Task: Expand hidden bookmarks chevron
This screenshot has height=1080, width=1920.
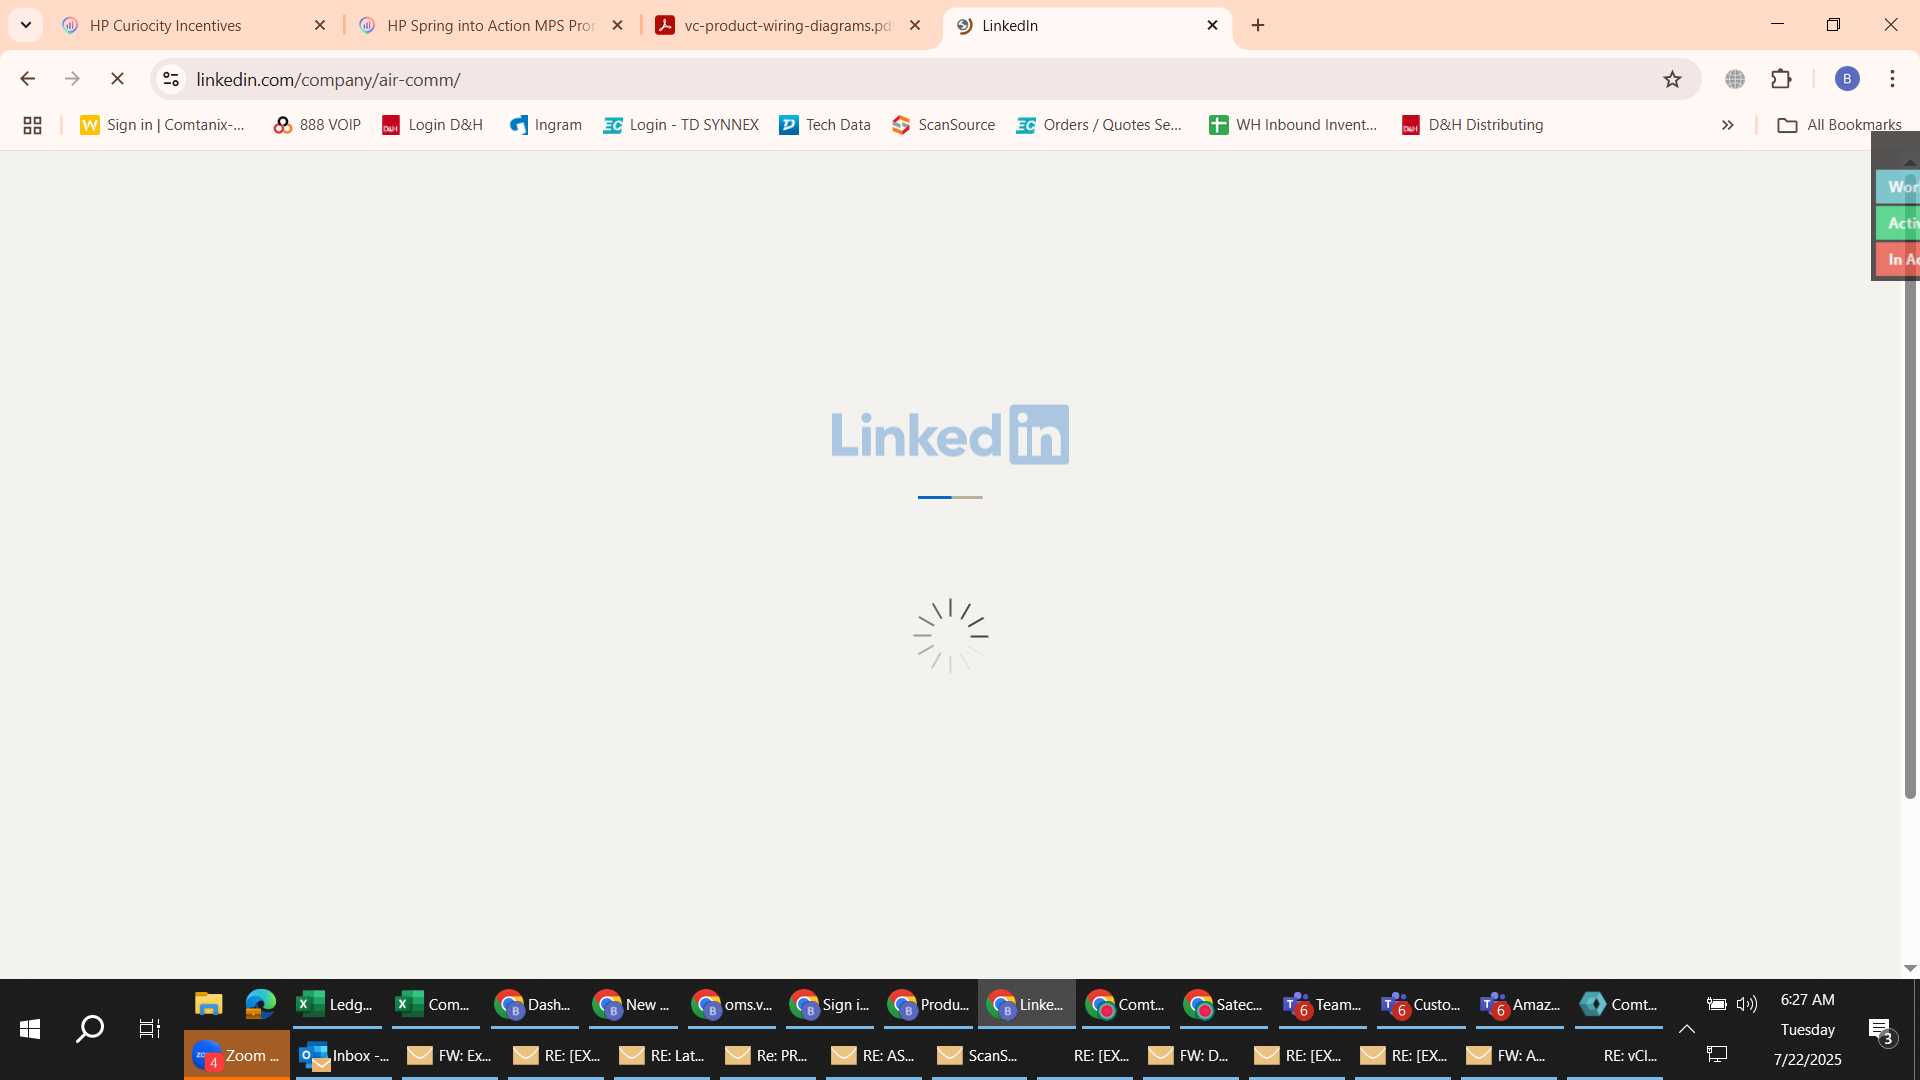Action: click(1727, 125)
